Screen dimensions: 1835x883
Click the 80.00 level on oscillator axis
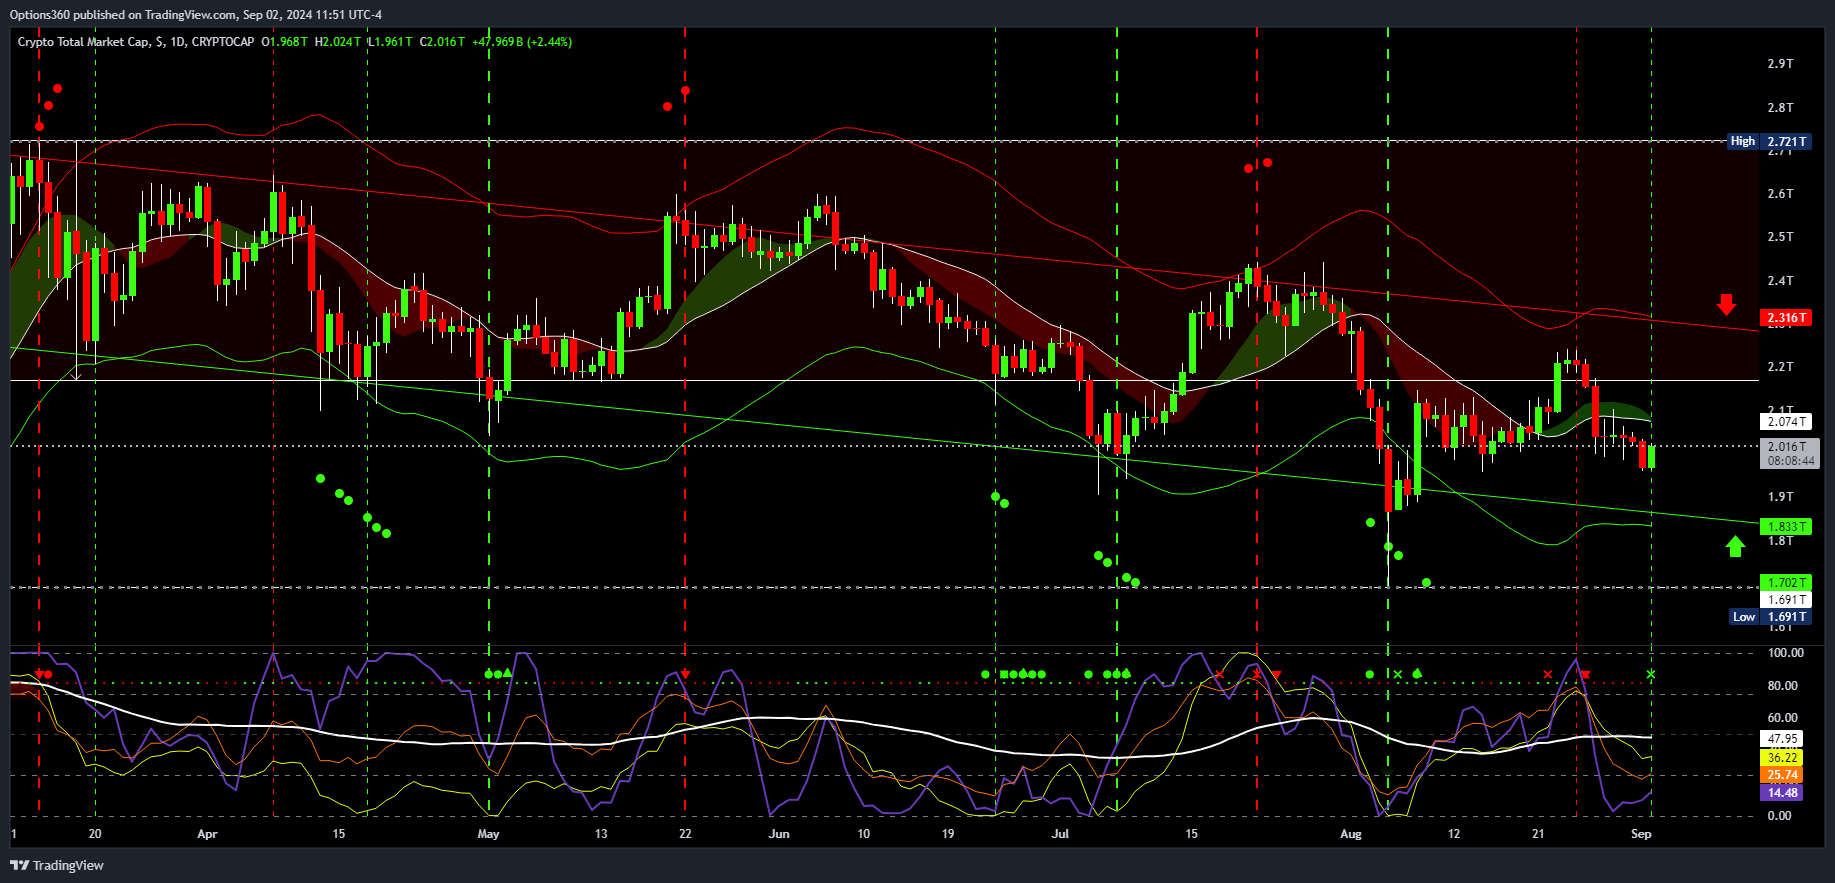(x=1782, y=686)
